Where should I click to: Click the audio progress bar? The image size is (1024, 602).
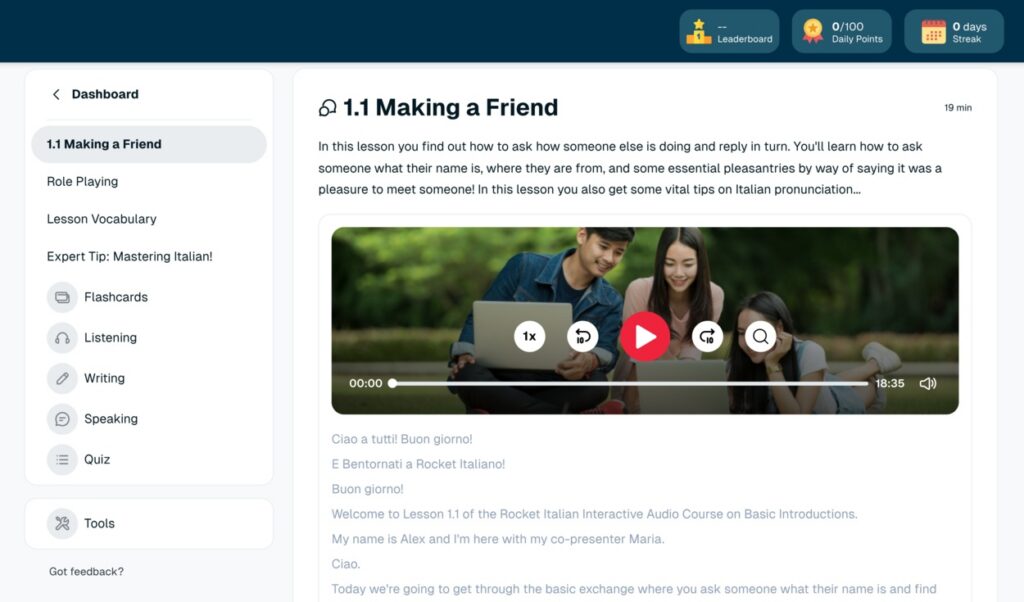coord(630,383)
